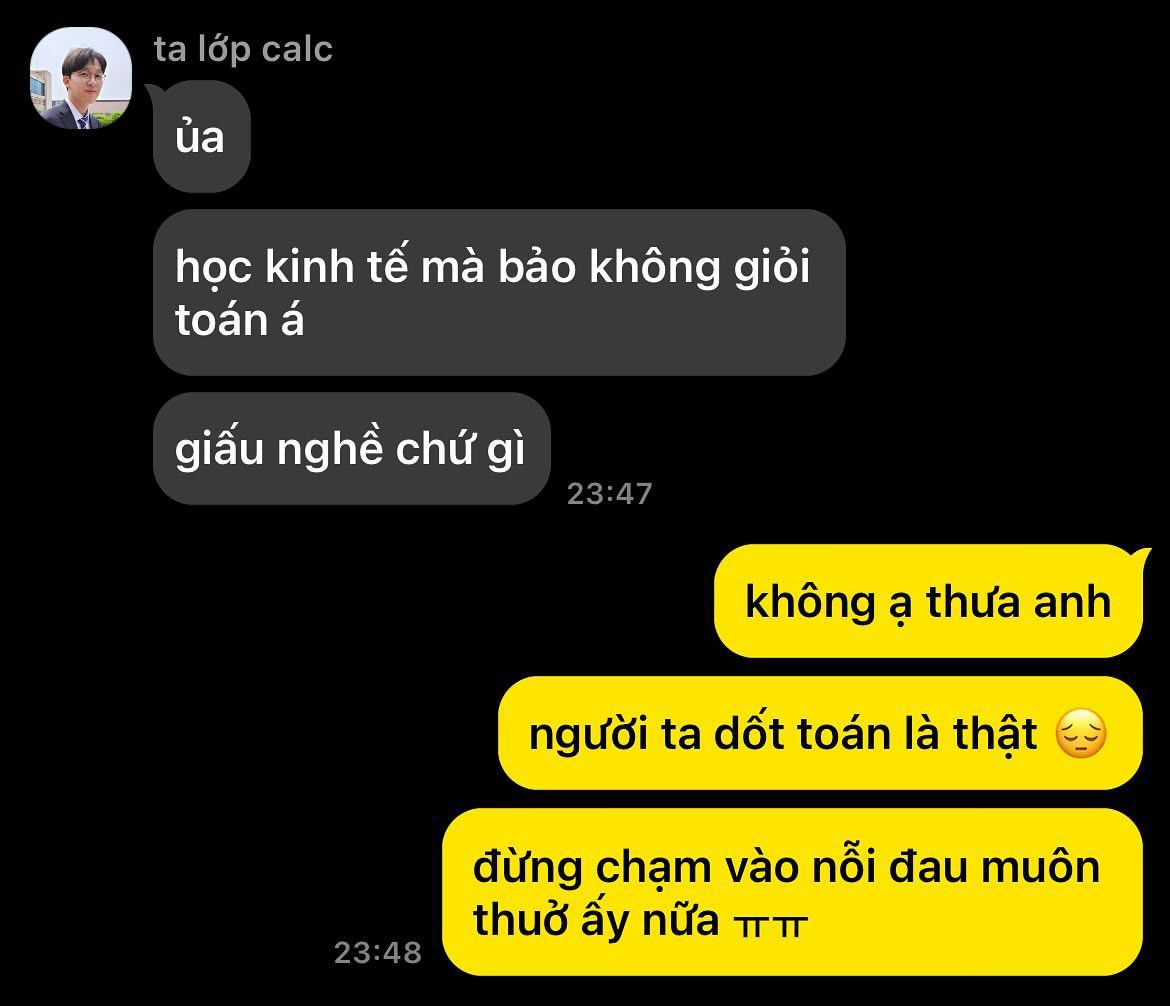Image resolution: width=1170 pixels, height=1006 pixels.
Task: Select the "ủa" message bubble
Action: pos(201,137)
